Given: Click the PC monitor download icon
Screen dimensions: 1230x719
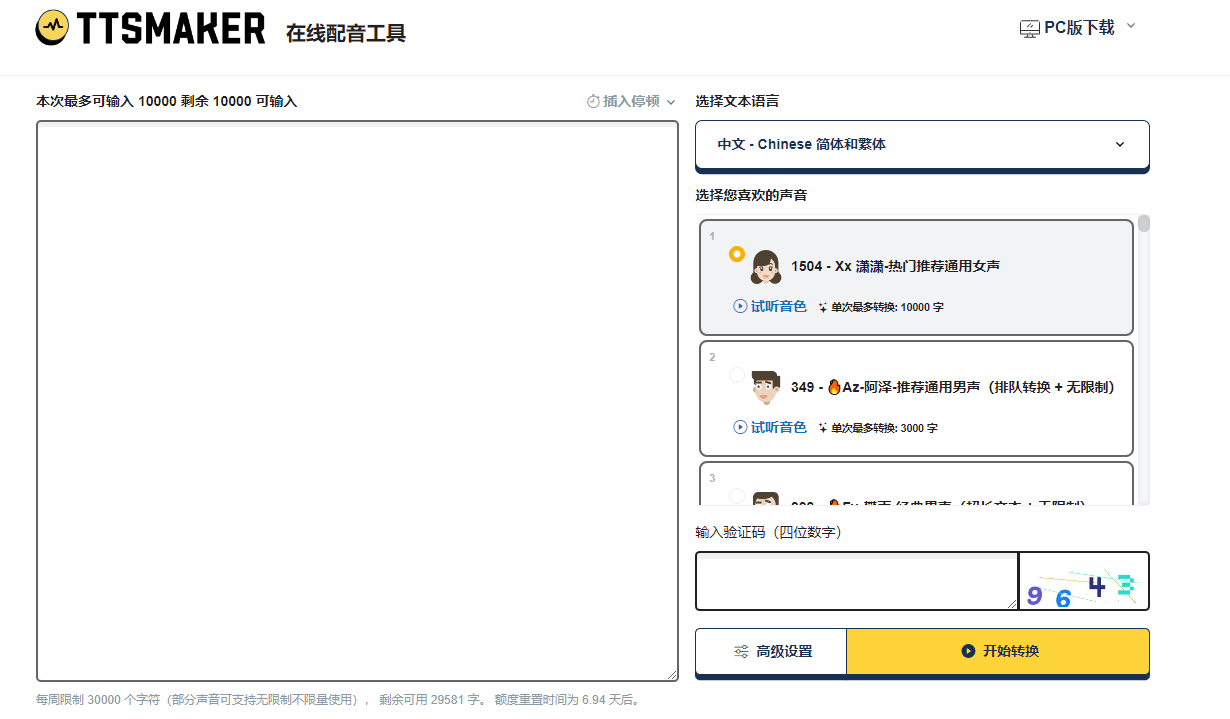Looking at the screenshot, I should pyautogui.click(x=1030, y=29).
